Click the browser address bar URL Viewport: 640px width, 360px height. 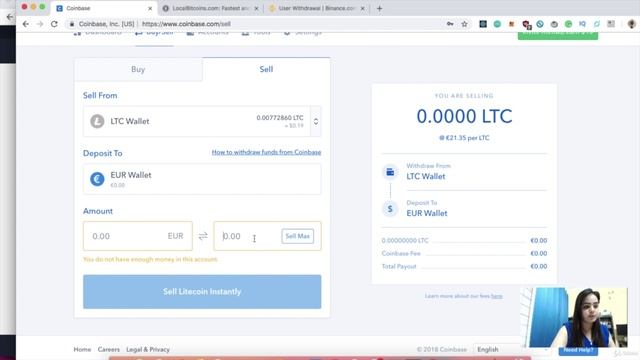pyautogui.click(x=186, y=24)
